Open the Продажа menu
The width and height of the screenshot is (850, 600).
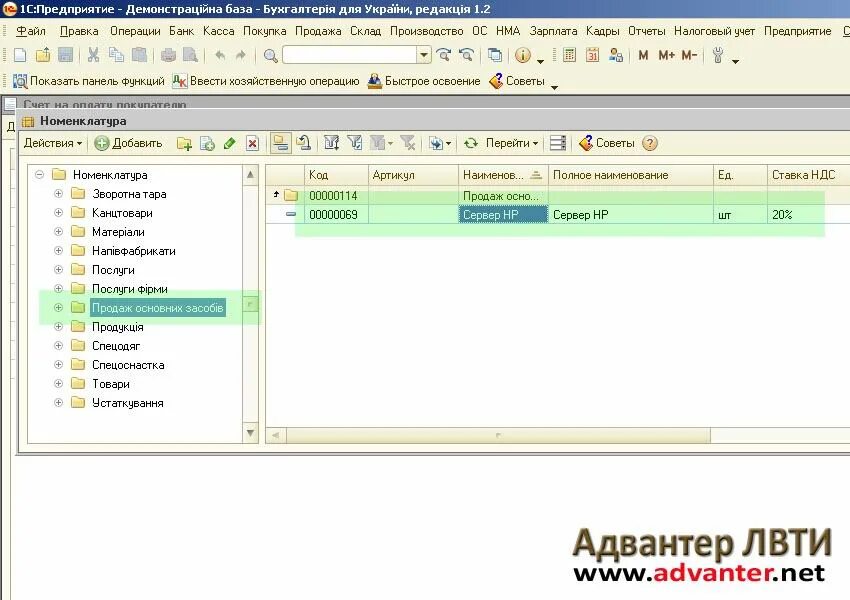click(x=318, y=31)
